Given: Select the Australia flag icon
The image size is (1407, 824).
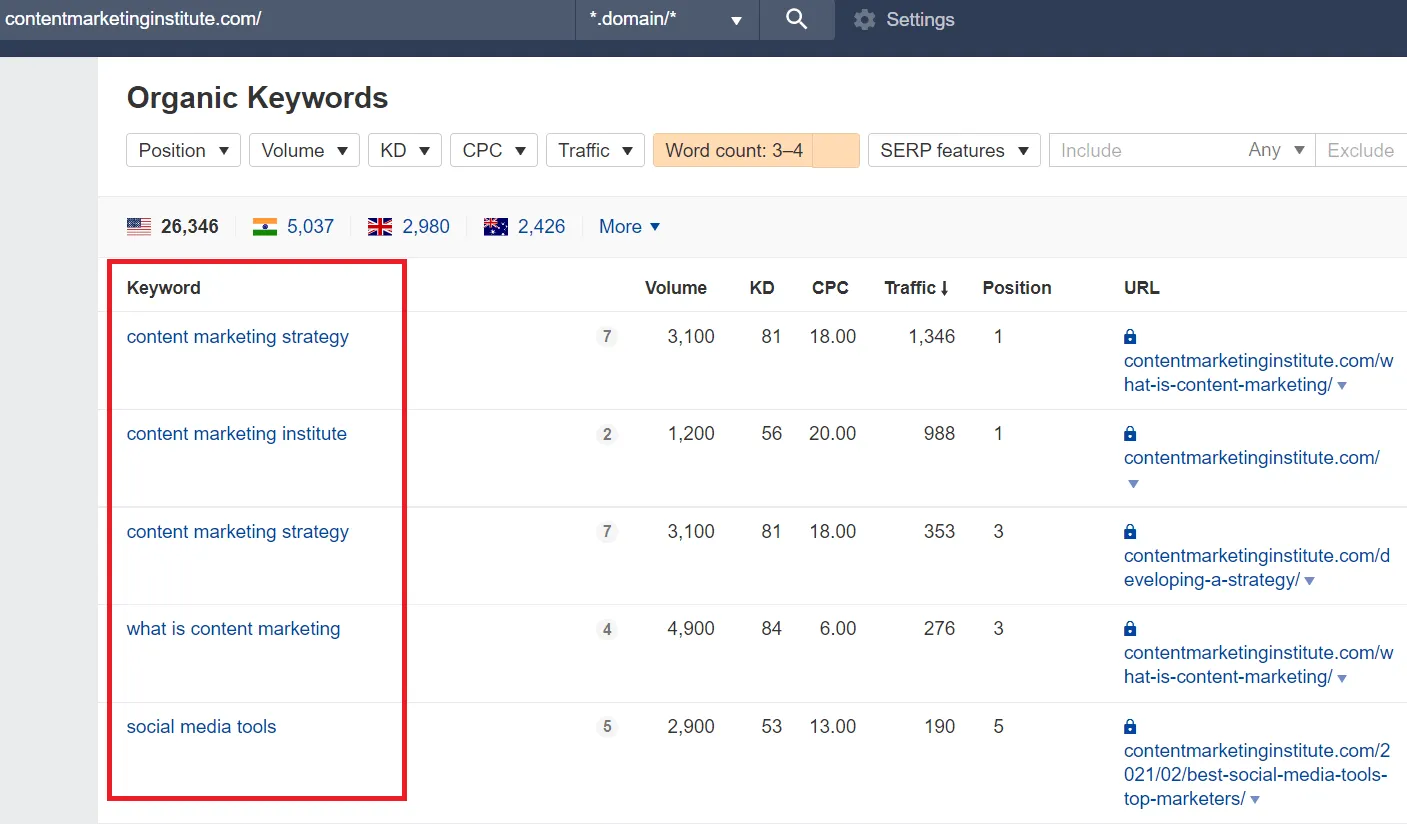Looking at the screenshot, I should click(x=495, y=227).
